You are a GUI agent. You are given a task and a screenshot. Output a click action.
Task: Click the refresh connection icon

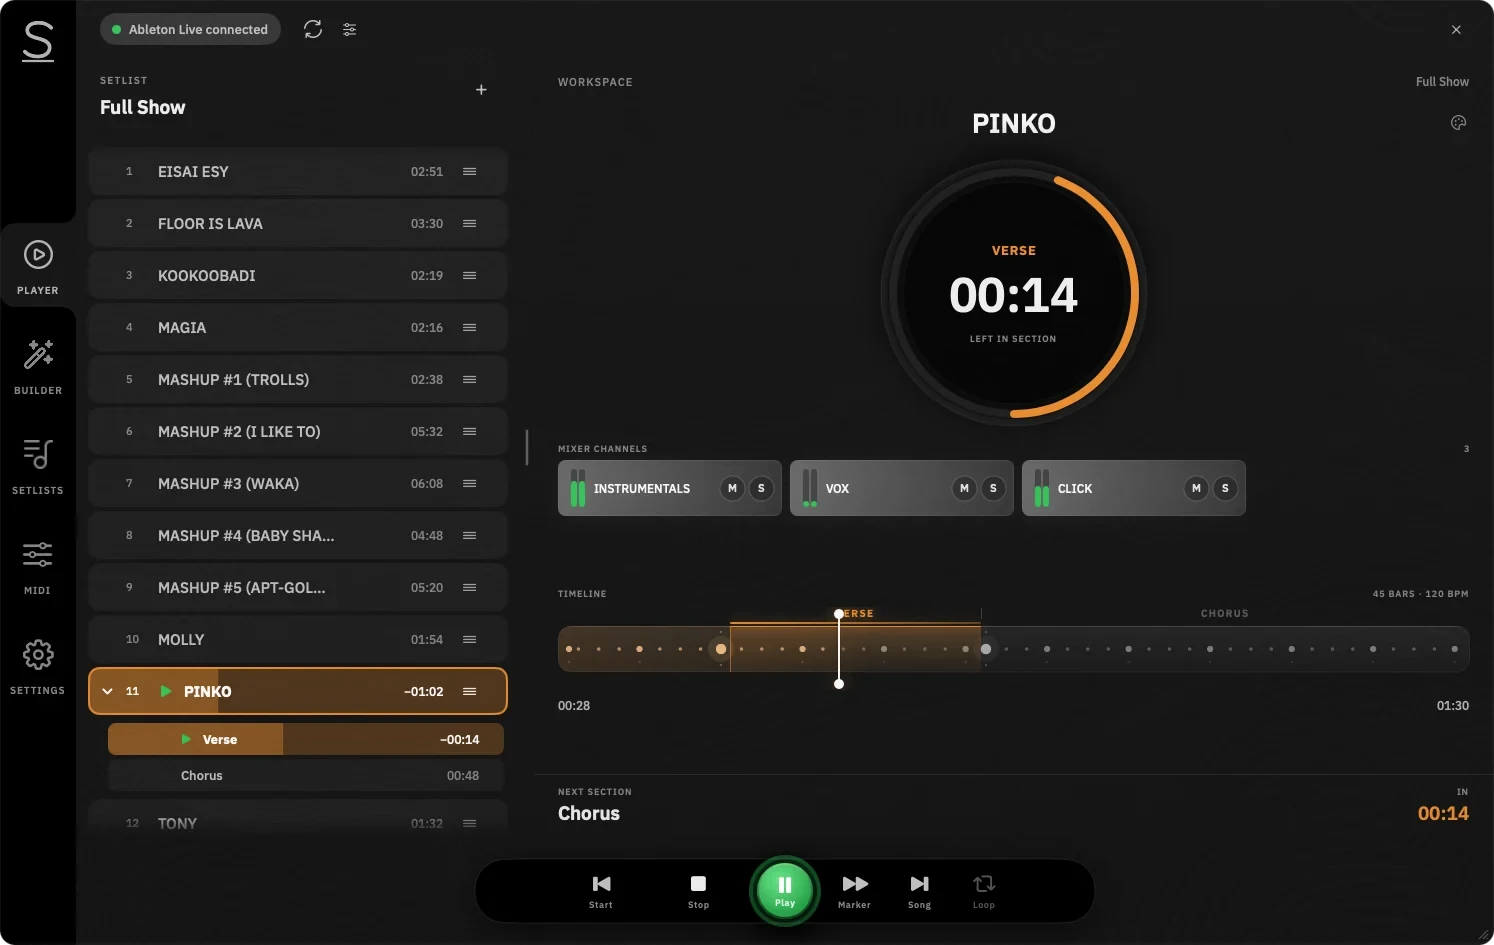click(x=313, y=29)
